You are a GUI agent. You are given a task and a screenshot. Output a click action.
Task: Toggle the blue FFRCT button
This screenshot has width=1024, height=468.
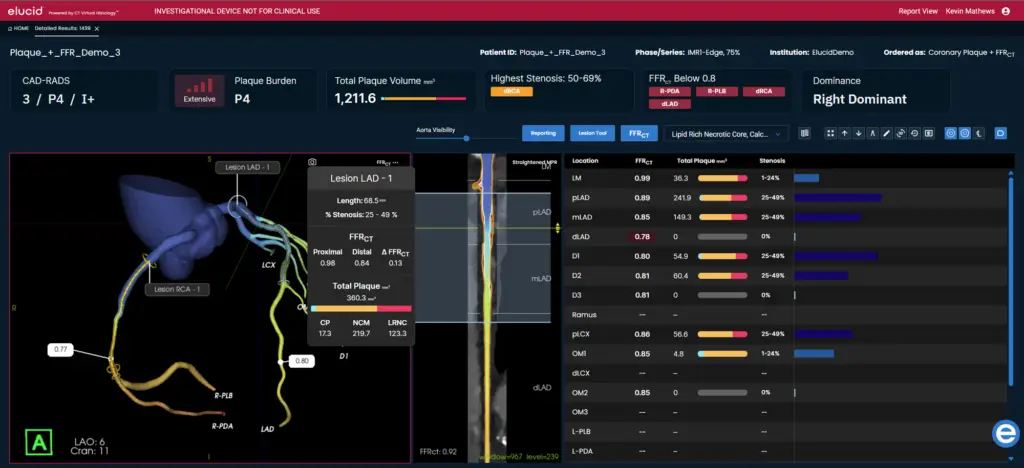(x=639, y=133)
